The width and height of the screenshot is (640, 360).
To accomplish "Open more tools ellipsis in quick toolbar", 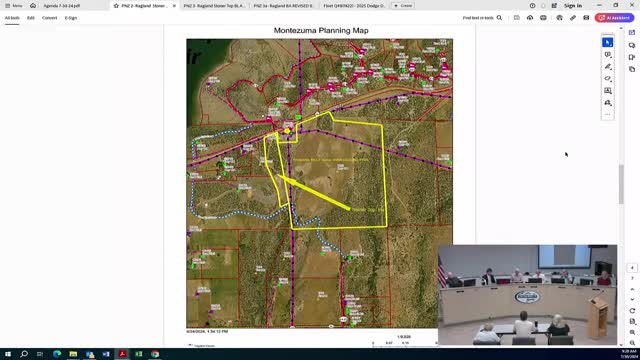I will [607, 114].
